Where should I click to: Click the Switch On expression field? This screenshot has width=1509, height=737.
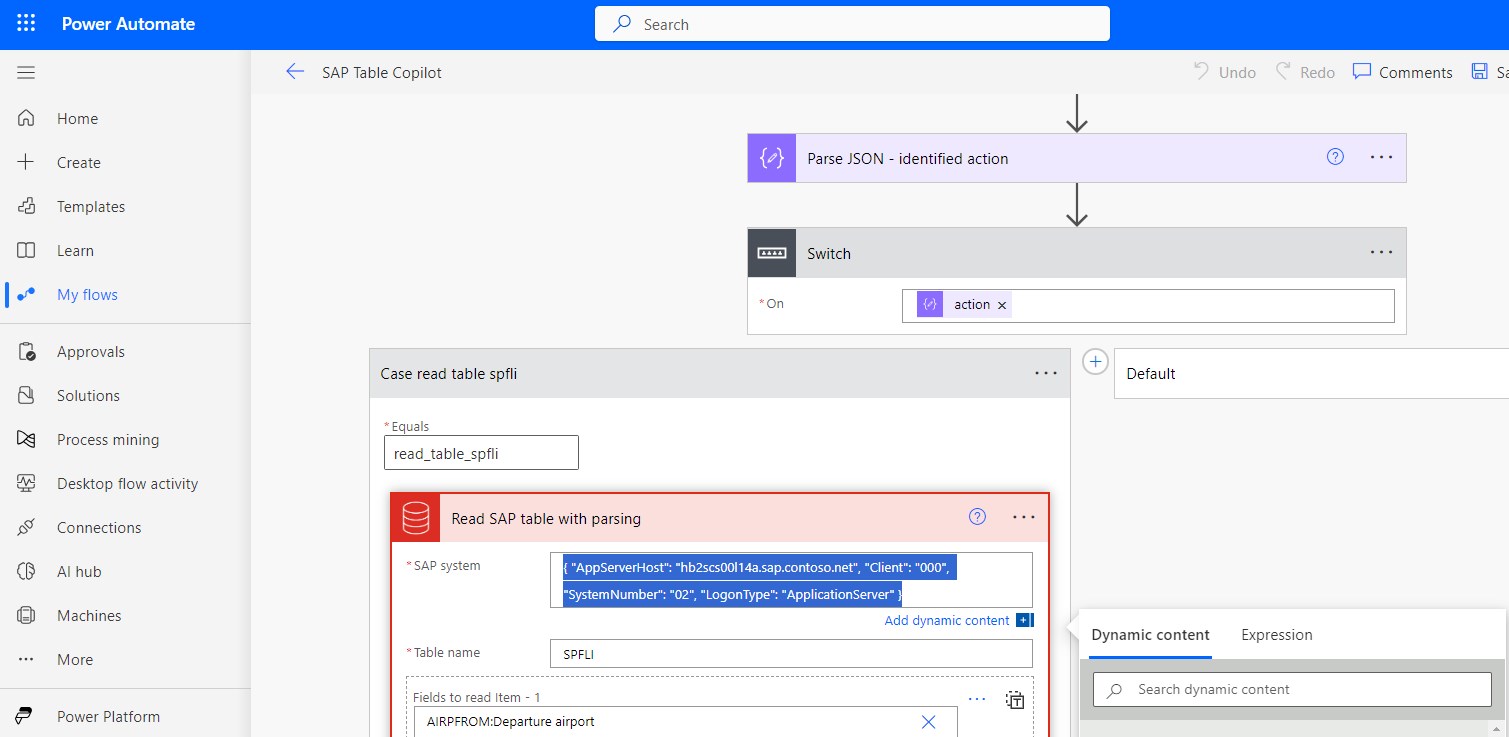pos(1148,305)
